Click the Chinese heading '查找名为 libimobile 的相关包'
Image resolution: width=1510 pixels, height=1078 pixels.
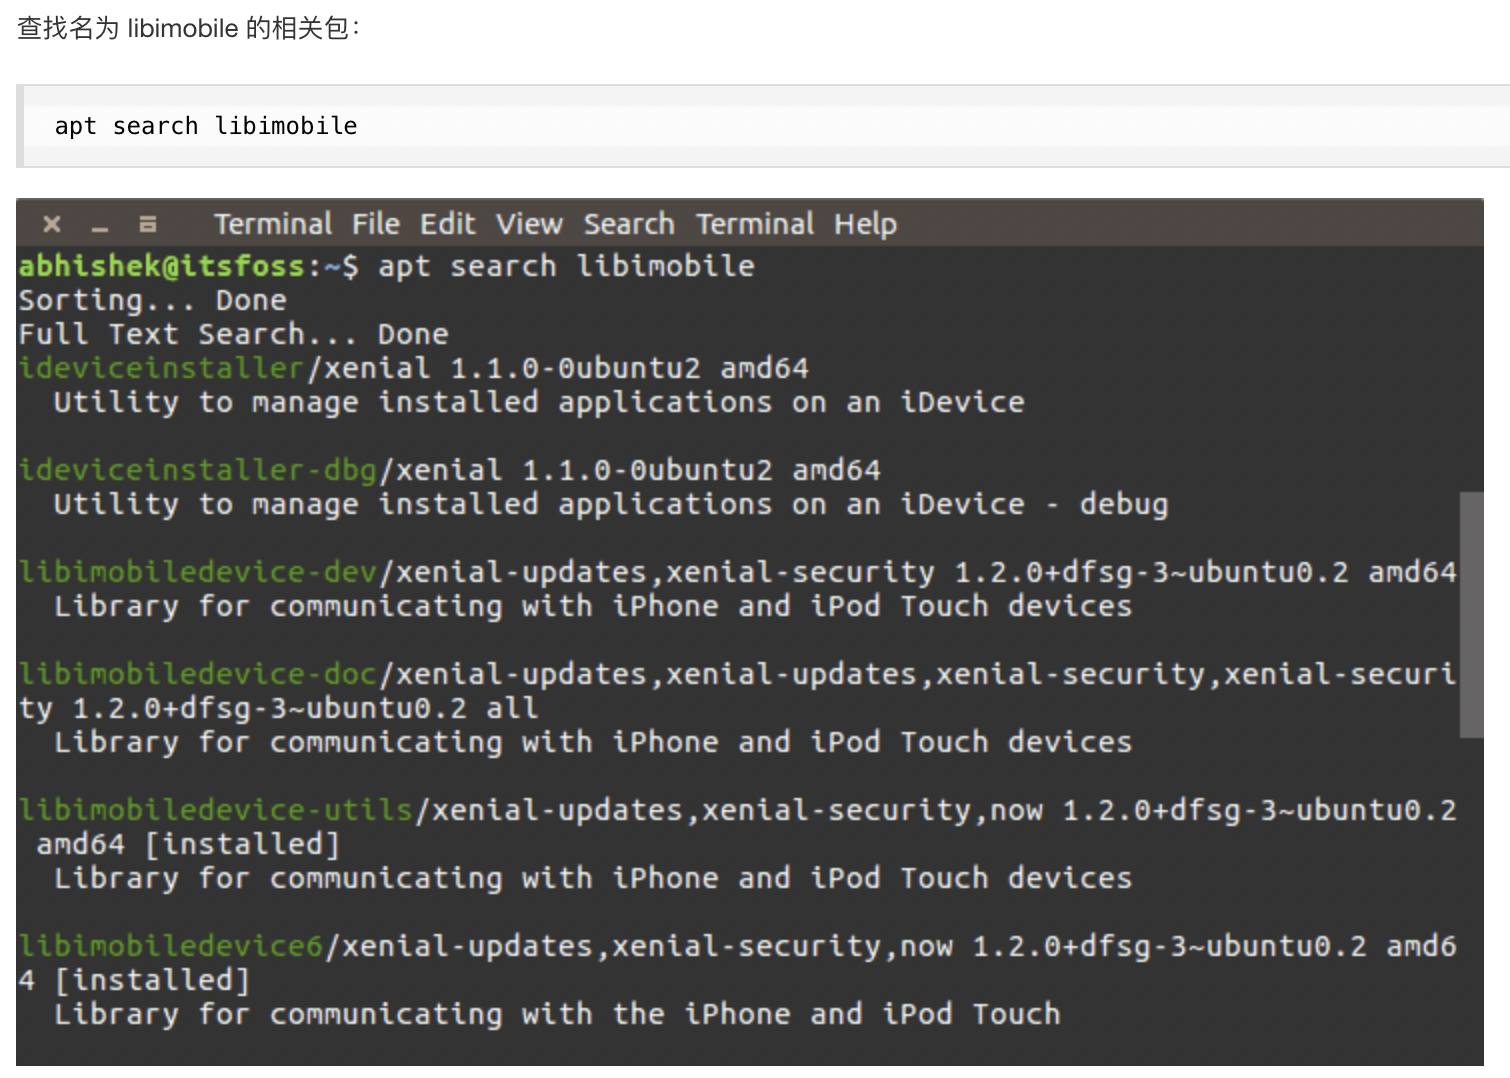point(188,28)
